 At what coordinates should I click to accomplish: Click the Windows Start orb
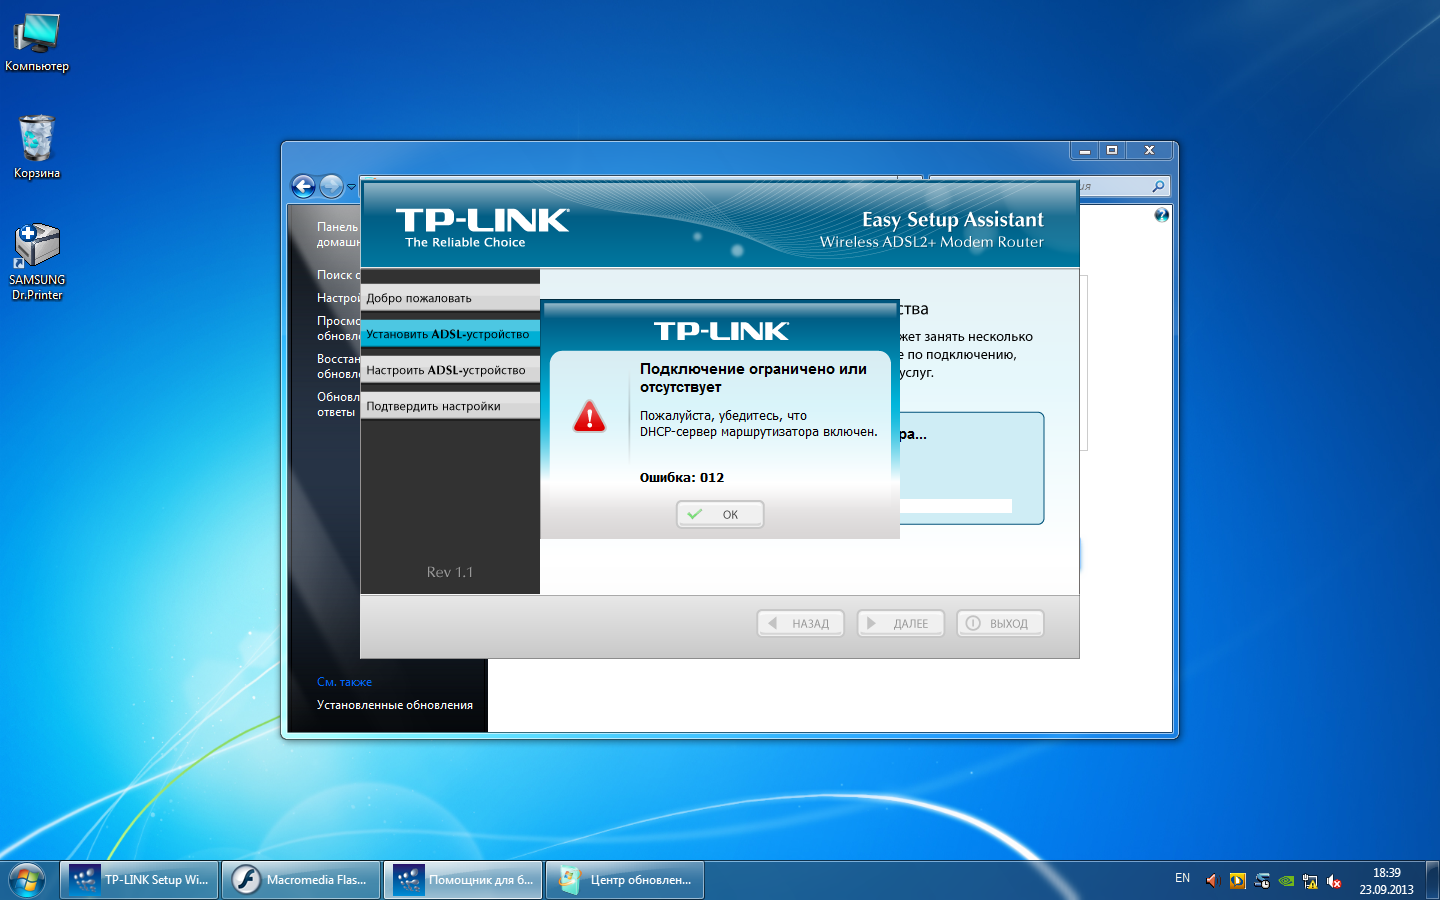pos(27,880)
